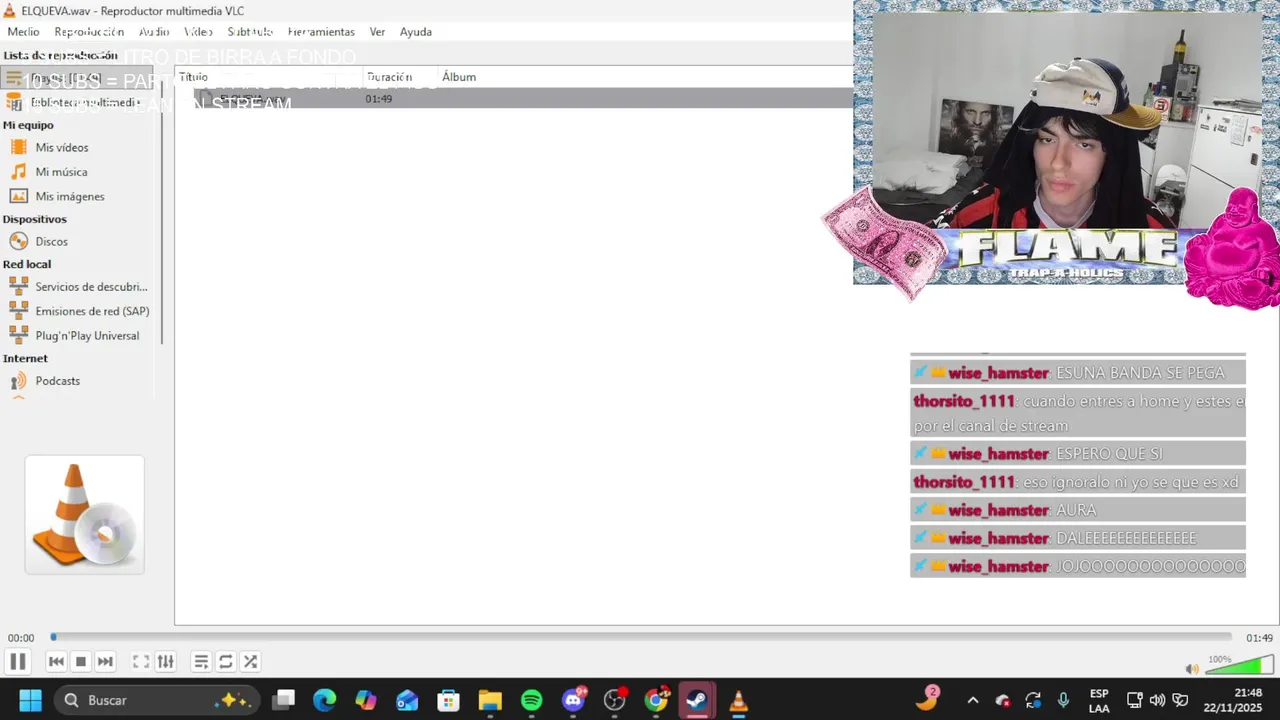Image resolution: width=1280 pixels, height=720 pixels.
Task: Open the Medio menu
Action: 23,32
